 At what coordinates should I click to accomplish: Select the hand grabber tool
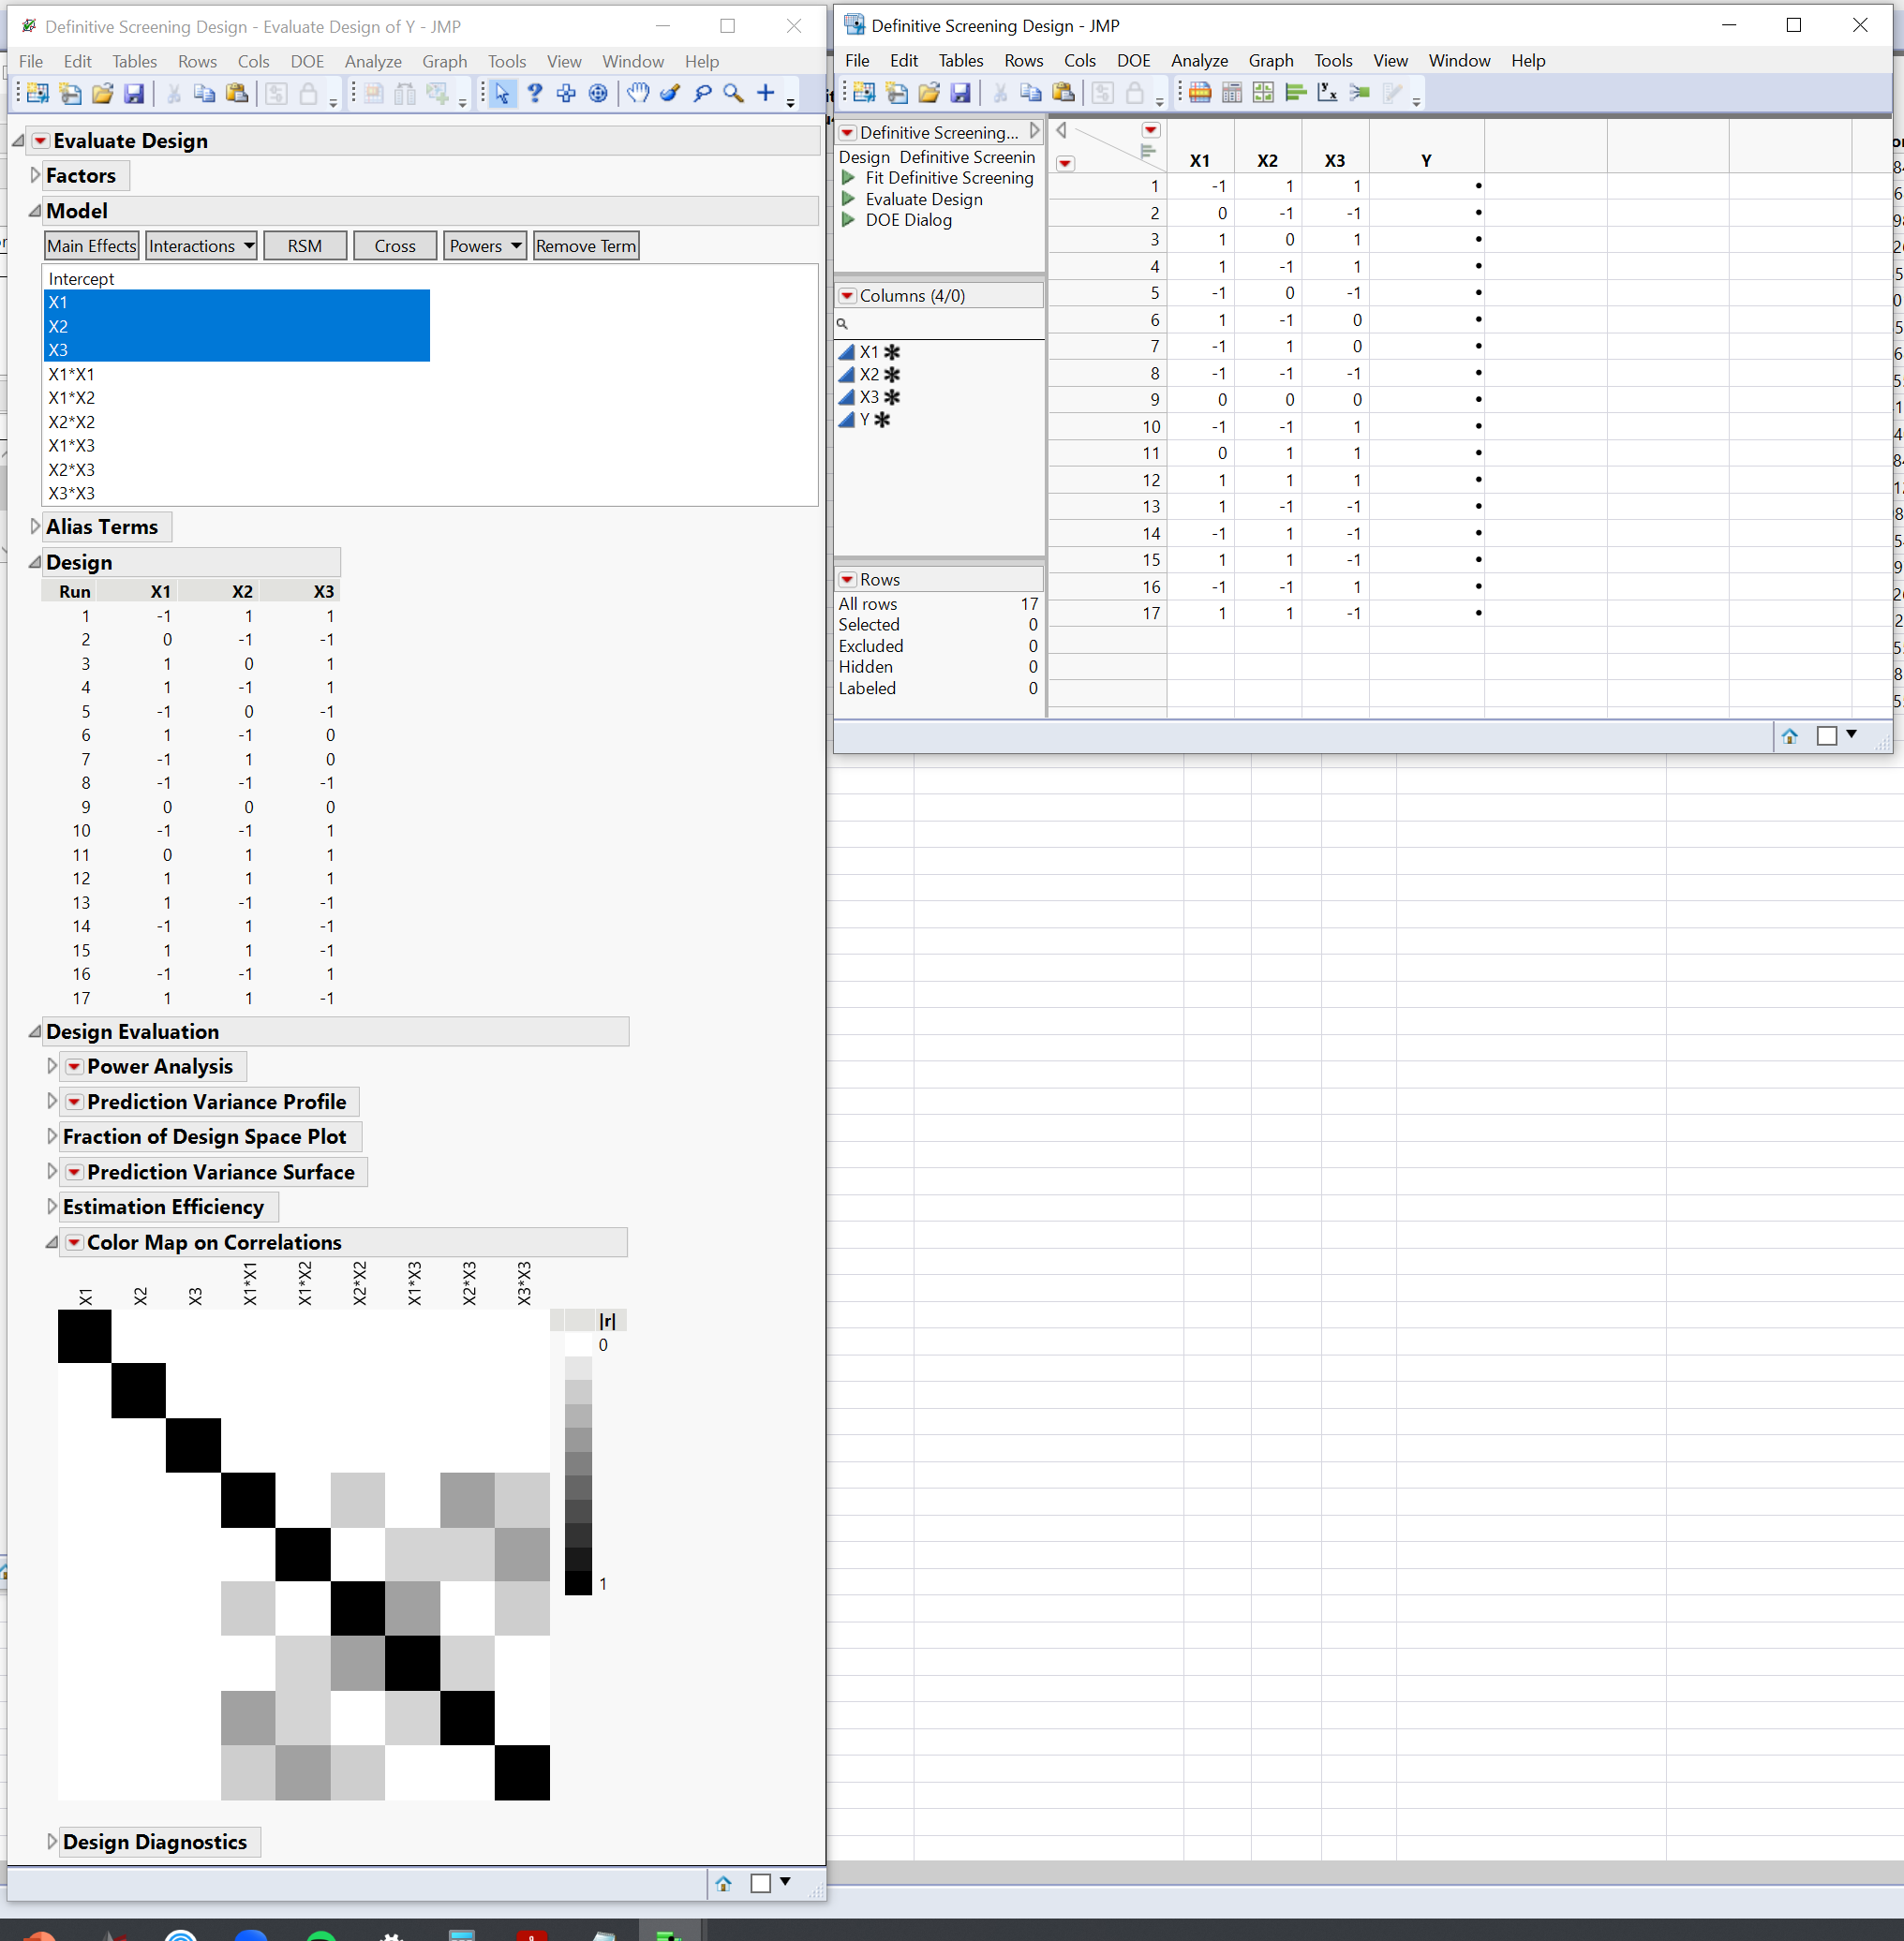pos(637,94)
